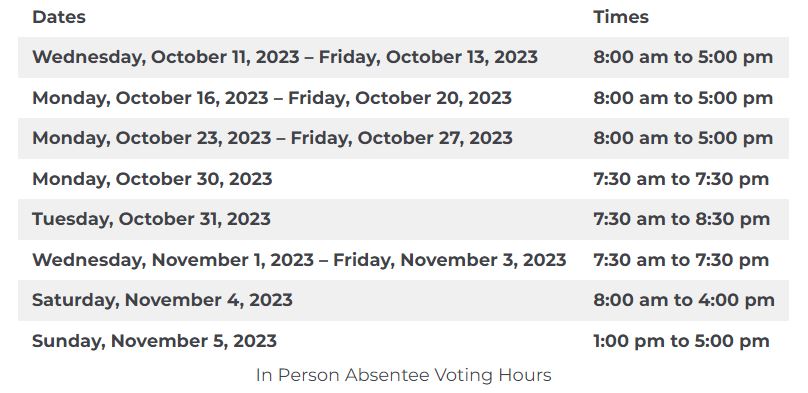Screen dimensions: 808x393
Task: Click the time cell for October 23–27
Action: [683, 138]
